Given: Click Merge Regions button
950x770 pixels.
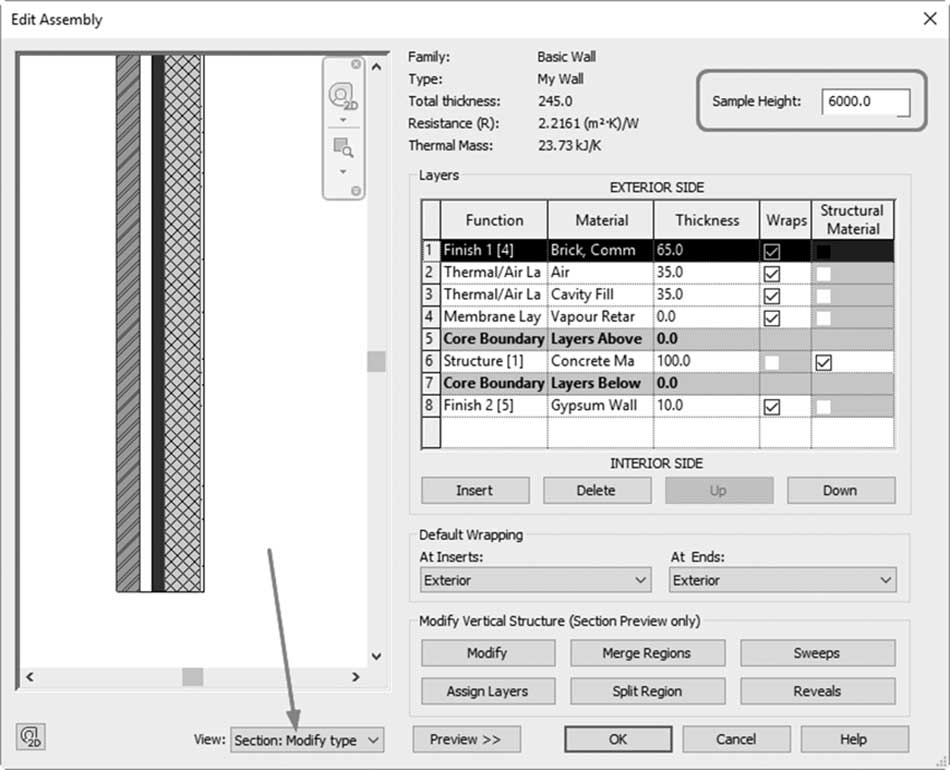Looking at the screenshot, I should (x=647, y=653).
